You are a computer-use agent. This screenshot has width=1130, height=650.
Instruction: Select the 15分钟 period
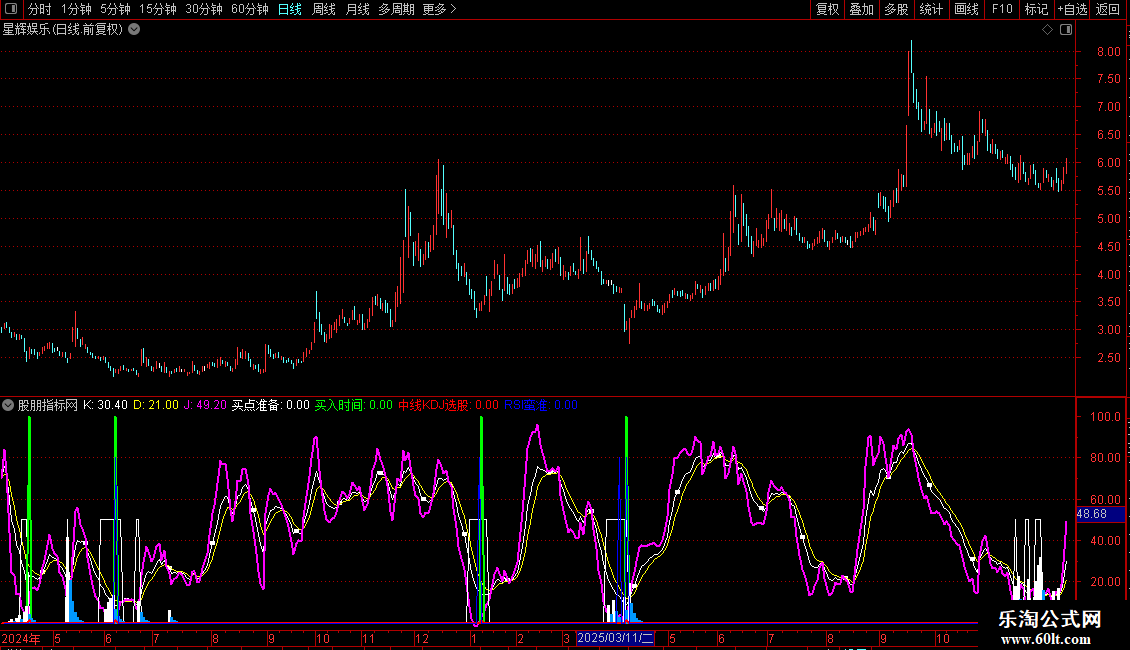click(x=158, y=9)
